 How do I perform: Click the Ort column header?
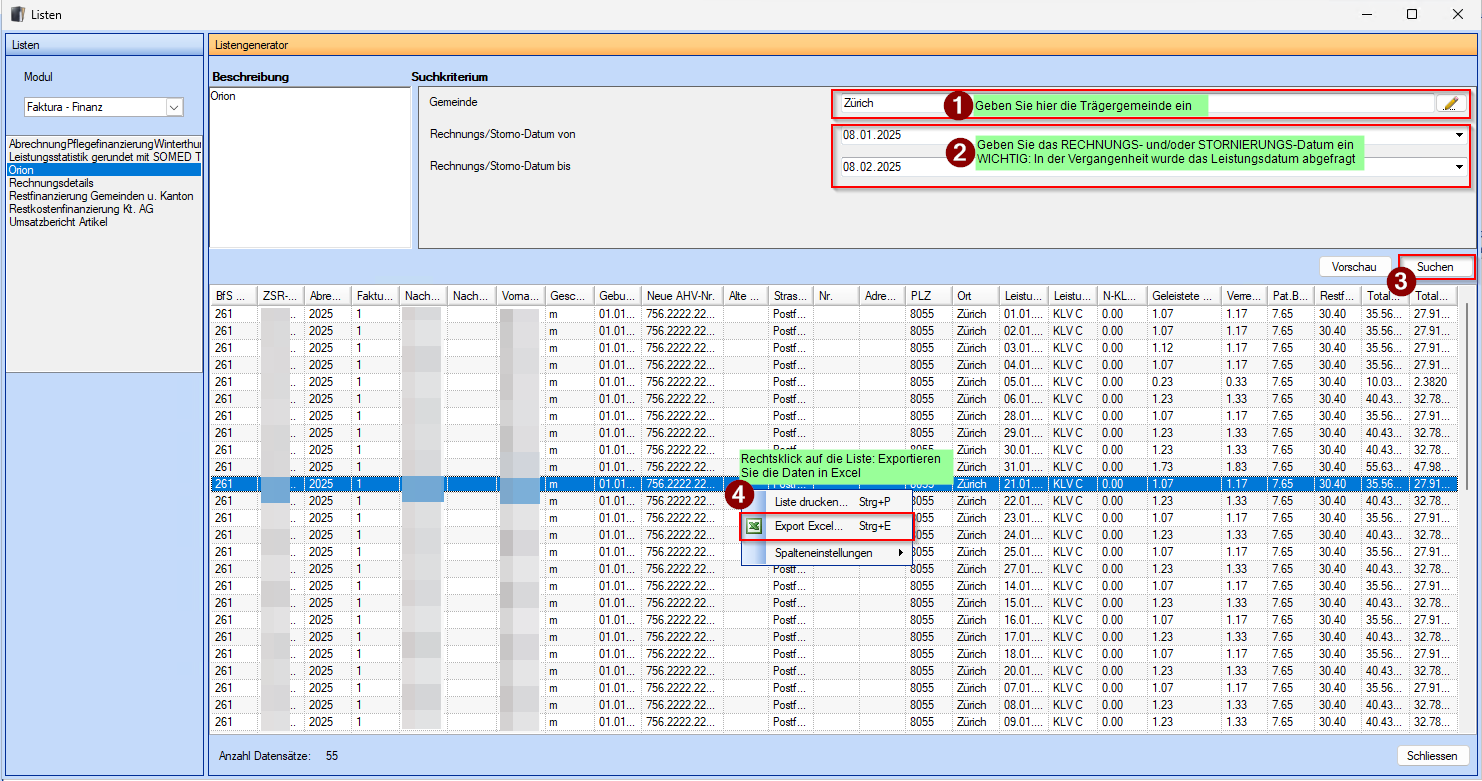(x=975, y=296)
